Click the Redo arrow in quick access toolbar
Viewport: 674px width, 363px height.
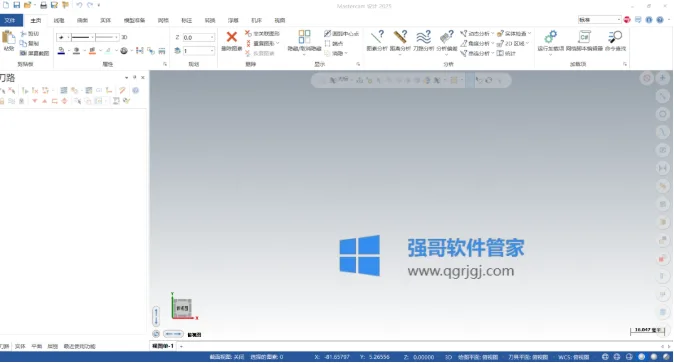90,5
